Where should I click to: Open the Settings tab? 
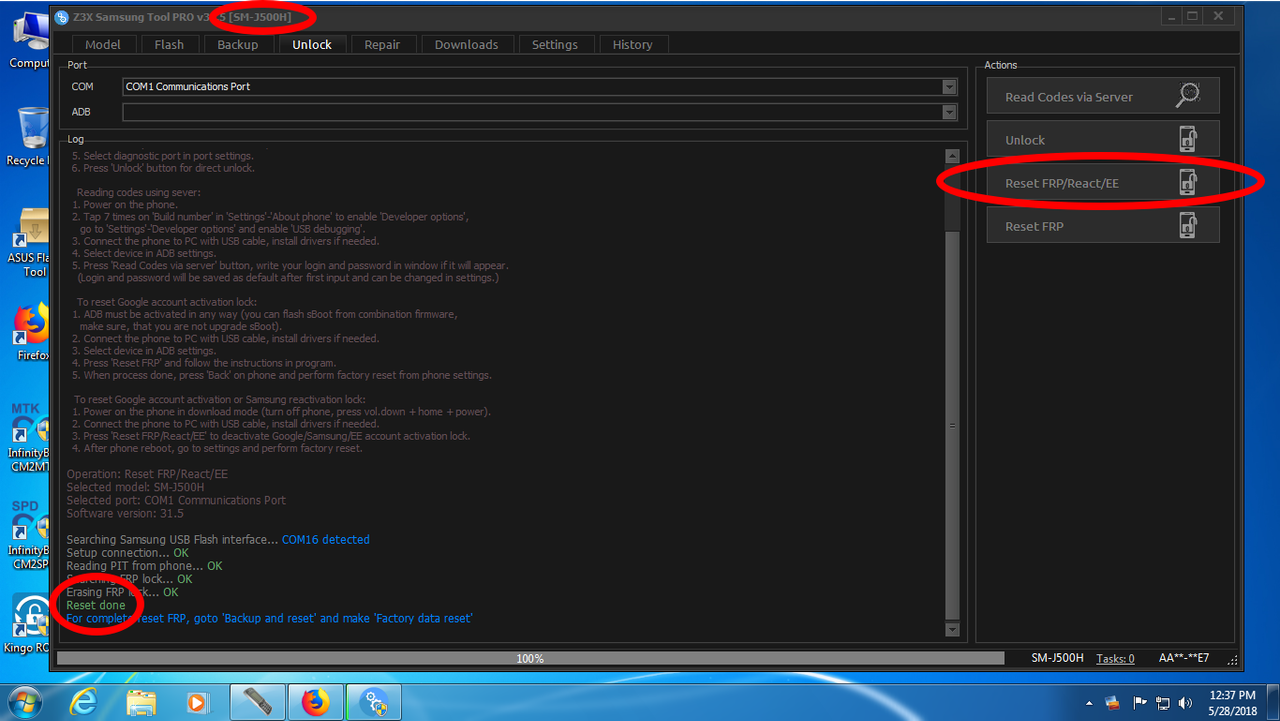coord(555,44)
